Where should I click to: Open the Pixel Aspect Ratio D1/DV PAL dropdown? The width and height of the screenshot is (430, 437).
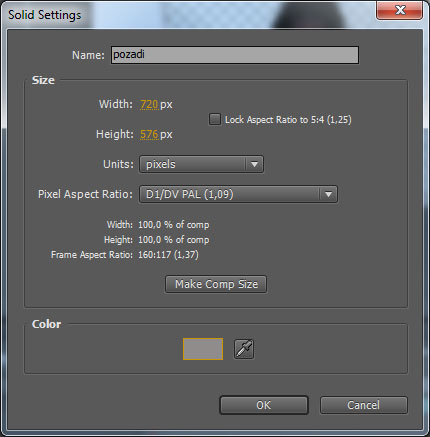[x=238, y=194]
